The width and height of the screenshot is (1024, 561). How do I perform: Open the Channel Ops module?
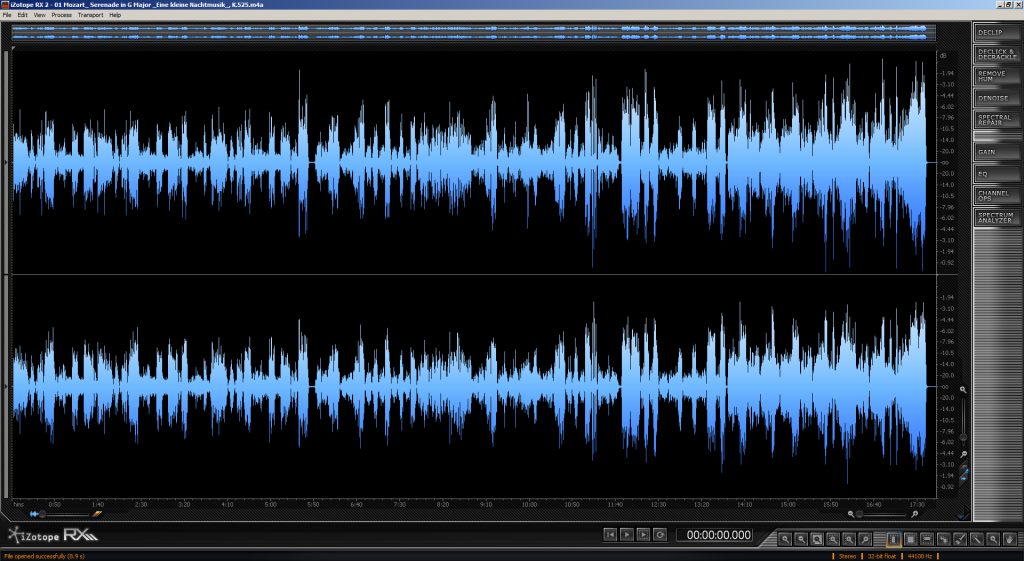coord(997,195)
